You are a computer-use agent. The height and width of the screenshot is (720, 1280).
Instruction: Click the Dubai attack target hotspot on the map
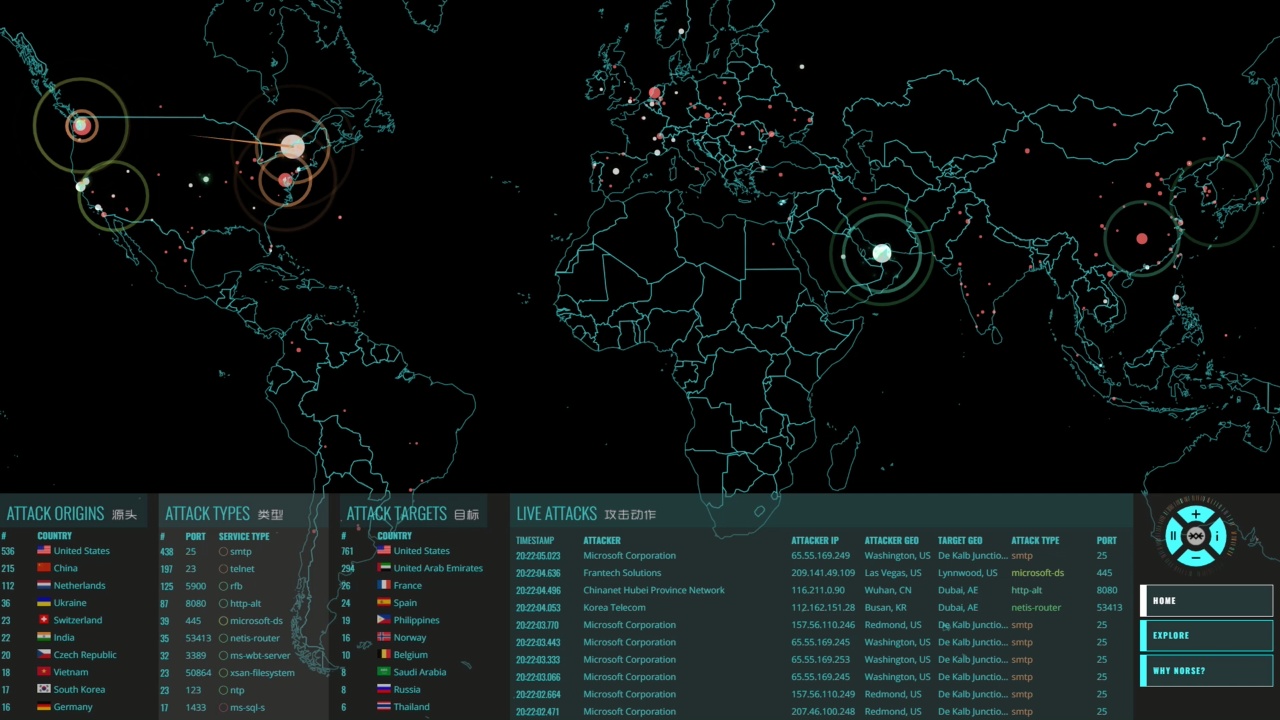point(881,254)
